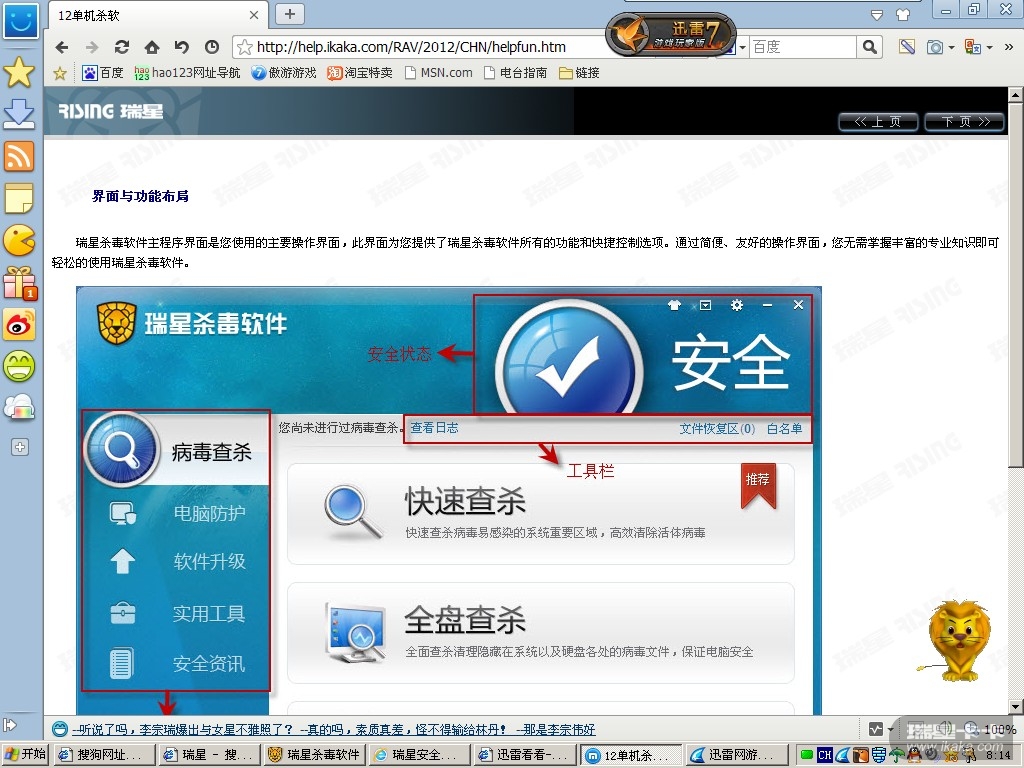Click the QQ penguin tray icon
Viewport: 1024px width, 768px height.
pos(916,756)
